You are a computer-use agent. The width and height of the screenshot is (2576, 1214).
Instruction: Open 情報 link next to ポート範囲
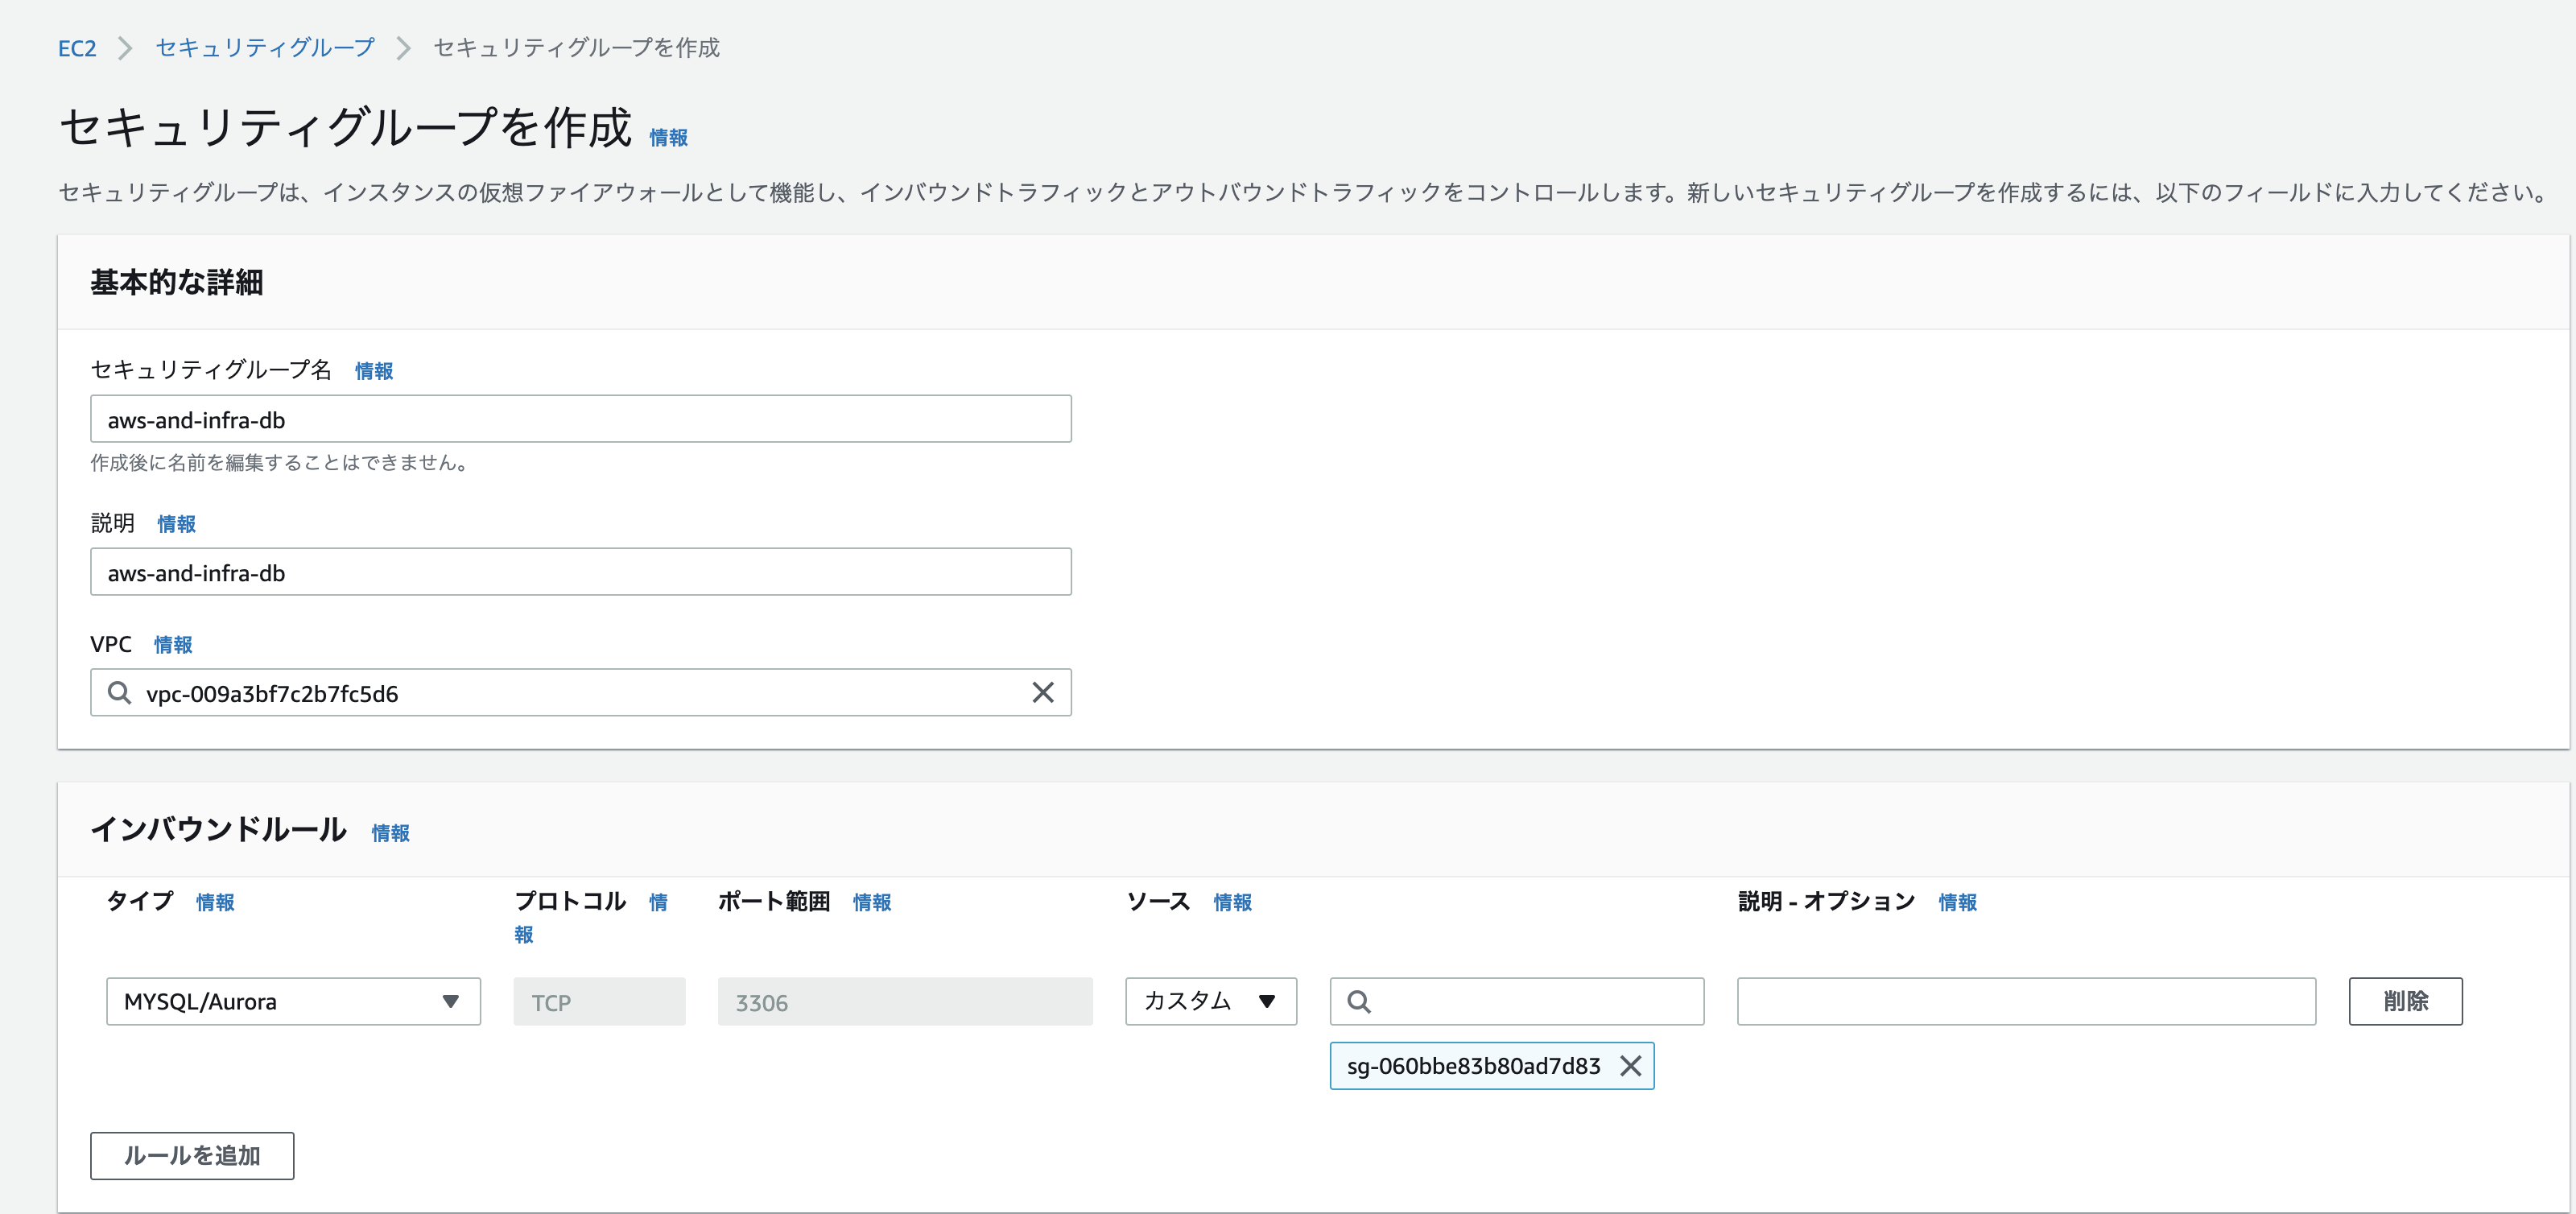point(871,902)
